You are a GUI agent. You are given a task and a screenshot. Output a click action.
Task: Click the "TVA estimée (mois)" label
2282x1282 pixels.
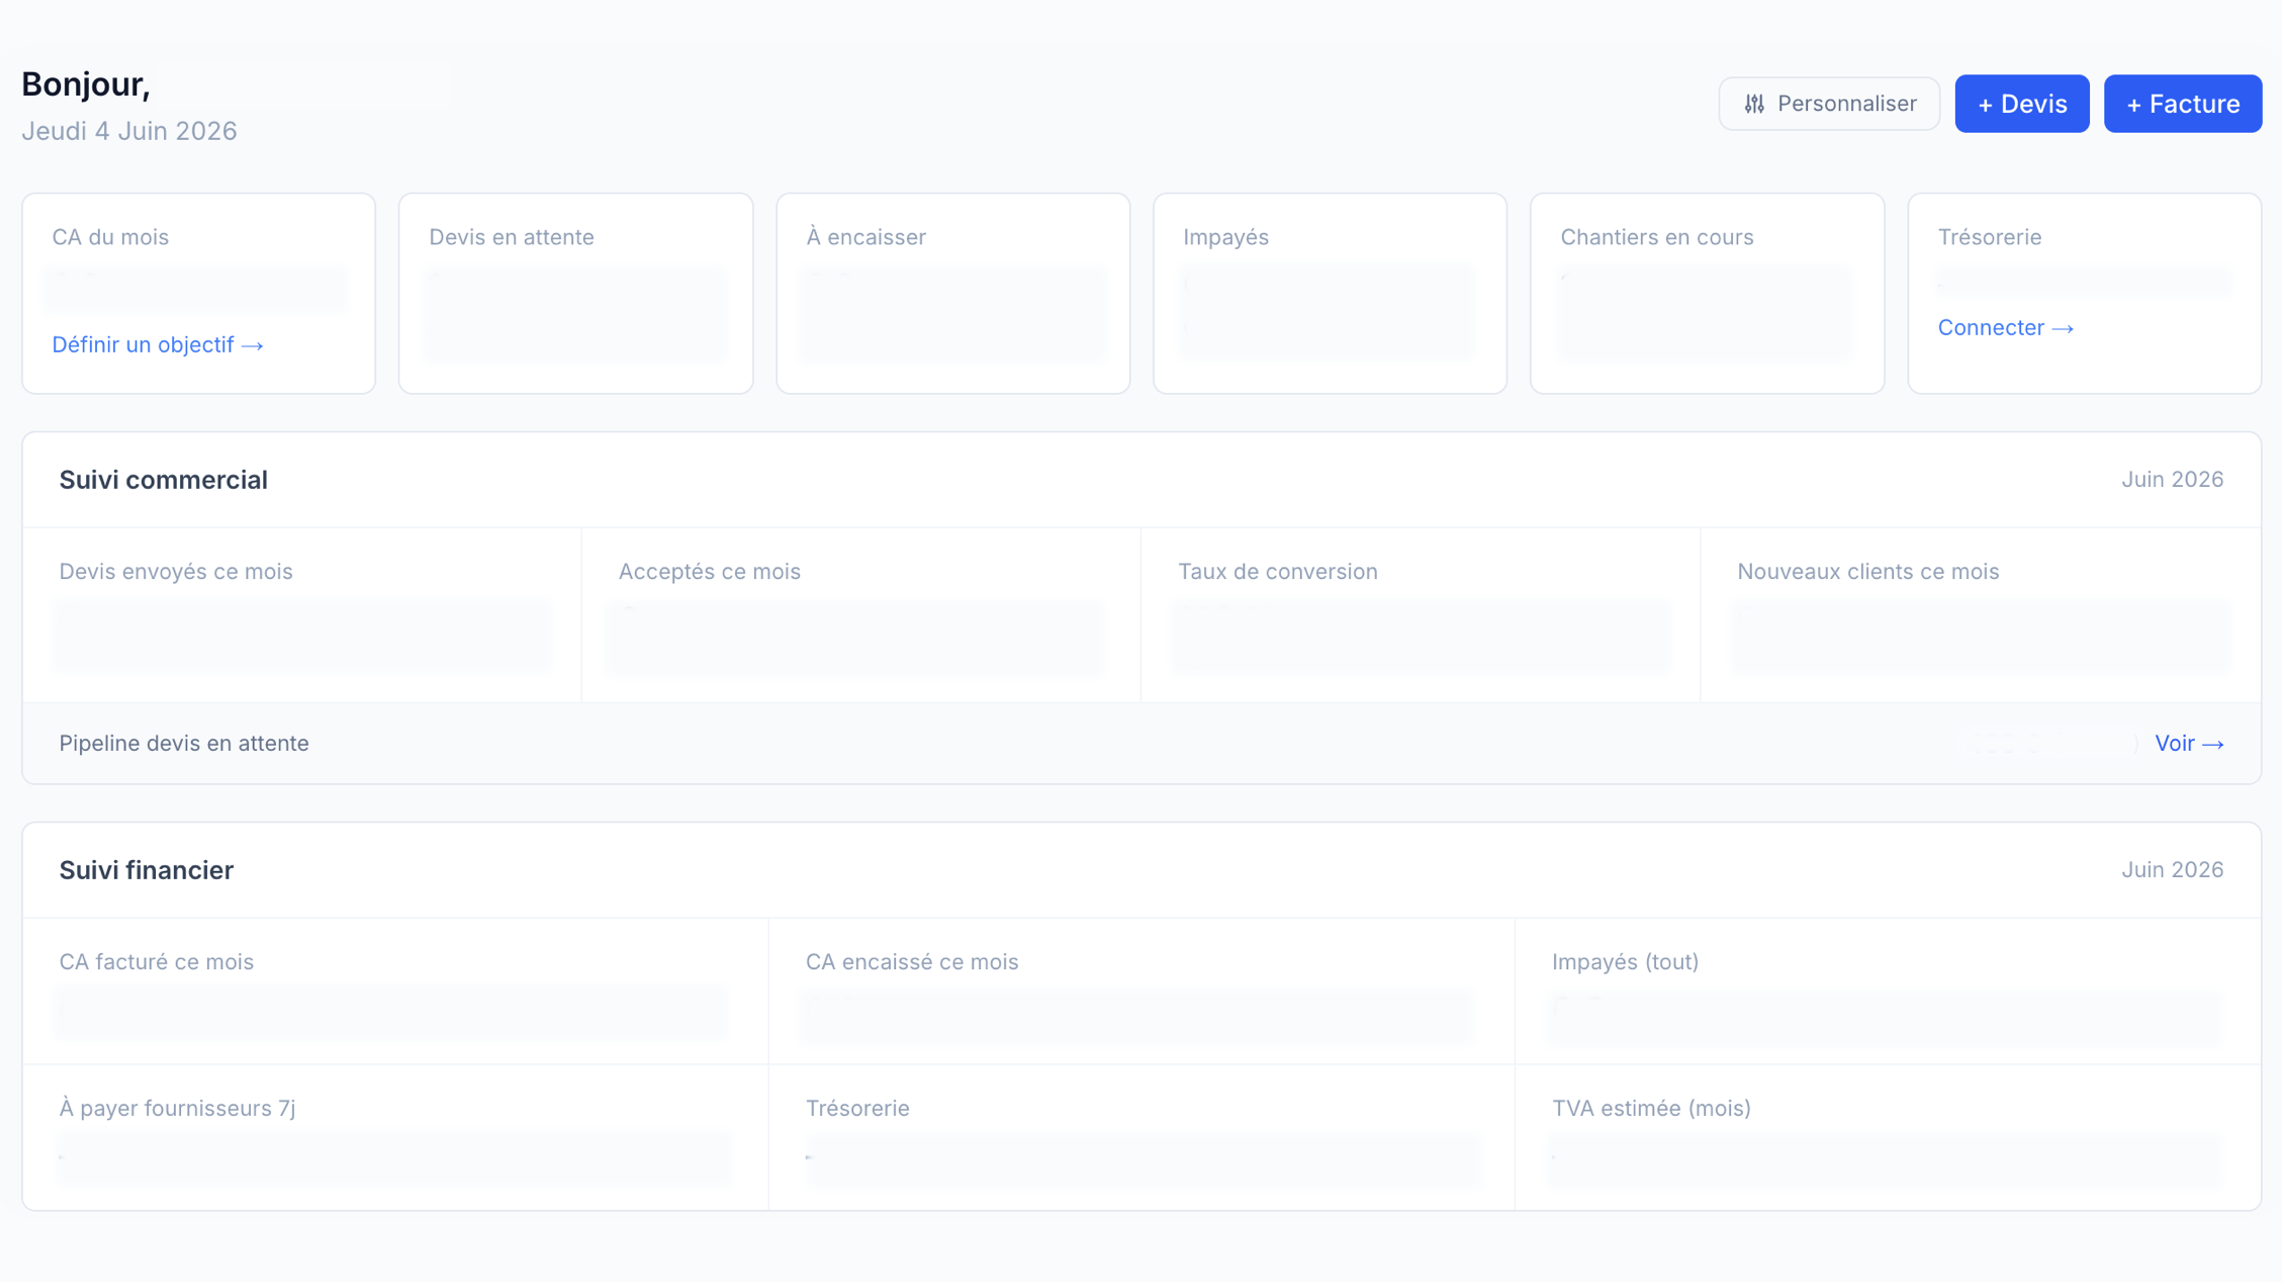coord(1651,1108)
